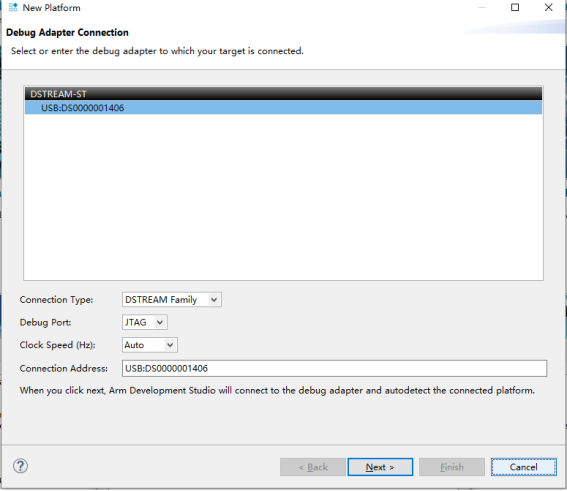The image size is (567, 491).
Task: Click the Cancel button
Action: (524, 467)
